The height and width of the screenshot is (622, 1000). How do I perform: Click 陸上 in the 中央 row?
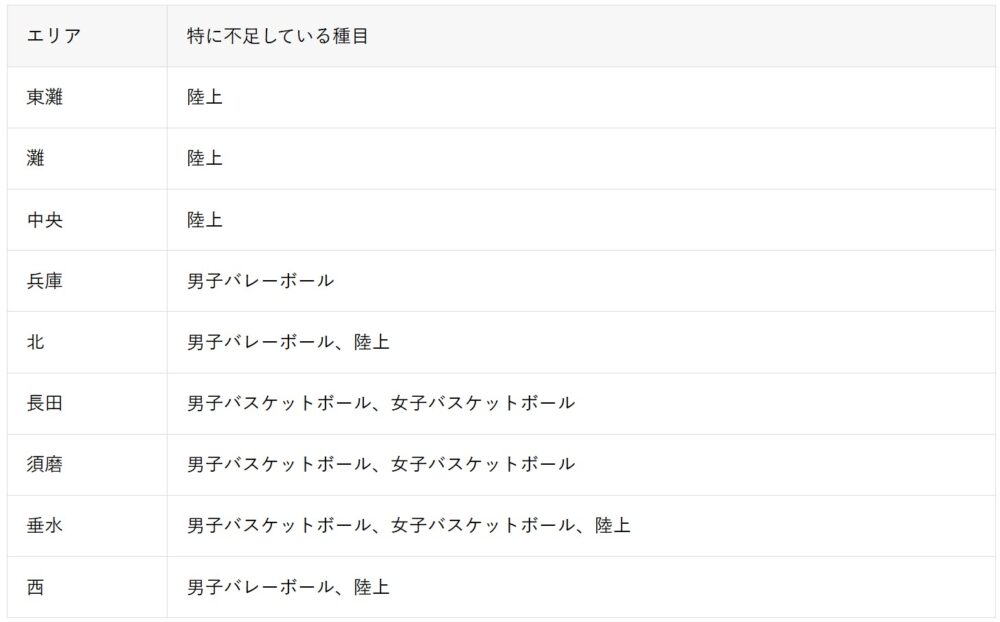tap(205, 220)
